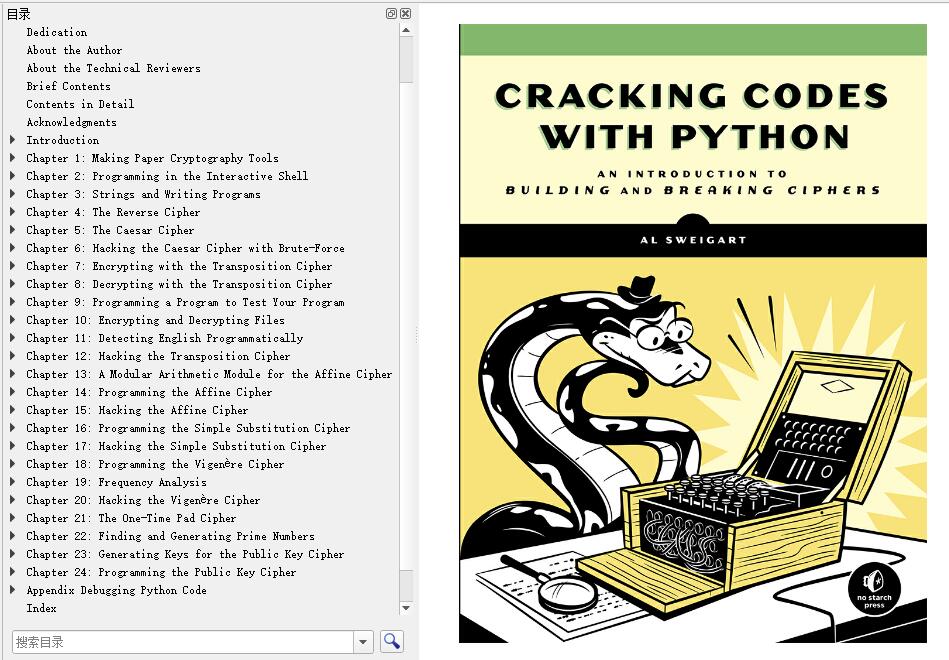Open Chapter 15 Hacking the Affine Cipher
The height and width of the screenshot is (660, 949).
[x=137, y=410]
